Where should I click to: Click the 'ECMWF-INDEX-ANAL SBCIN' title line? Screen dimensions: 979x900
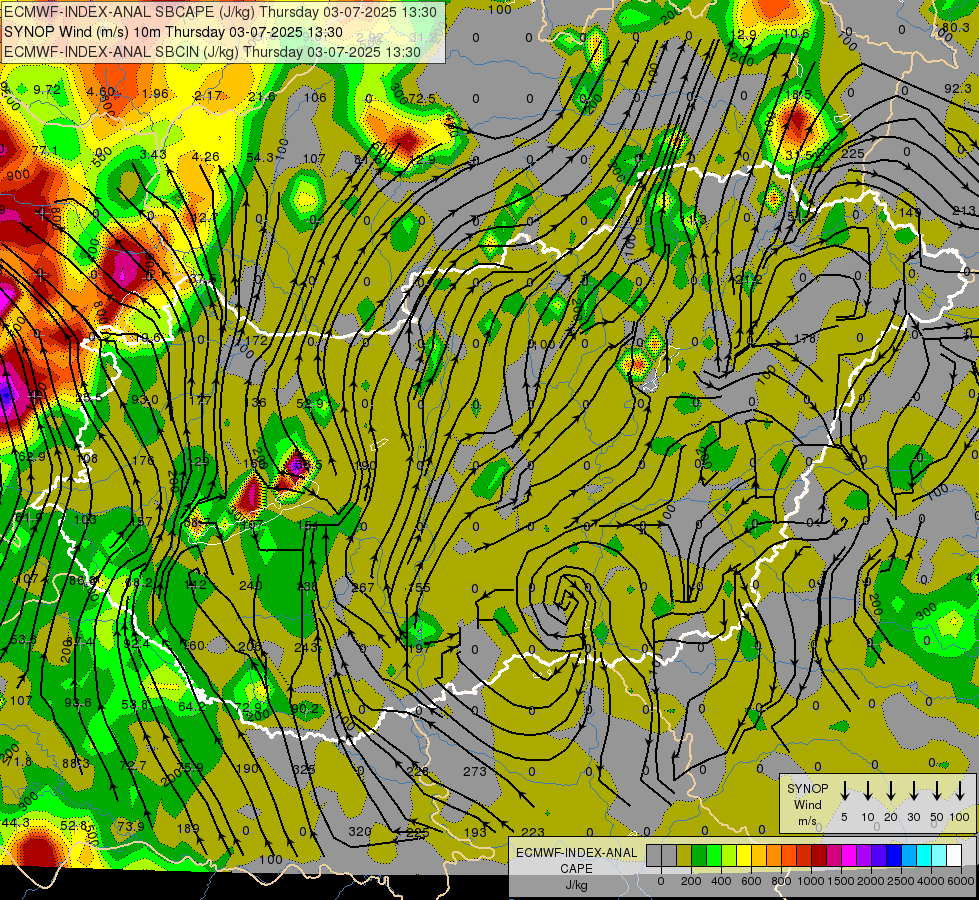tap(212, 52)
